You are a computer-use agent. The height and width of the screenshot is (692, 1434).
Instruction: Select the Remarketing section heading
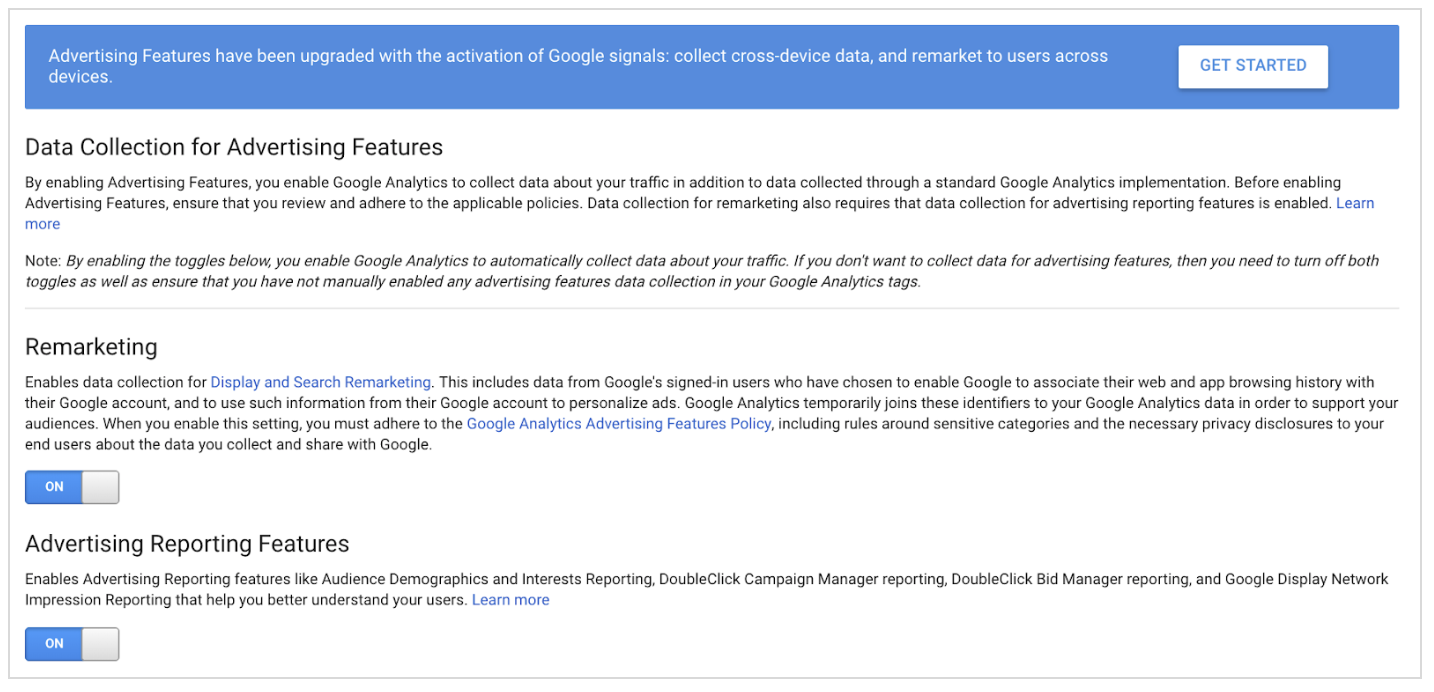pyautogui.click(x=91, y=347)
